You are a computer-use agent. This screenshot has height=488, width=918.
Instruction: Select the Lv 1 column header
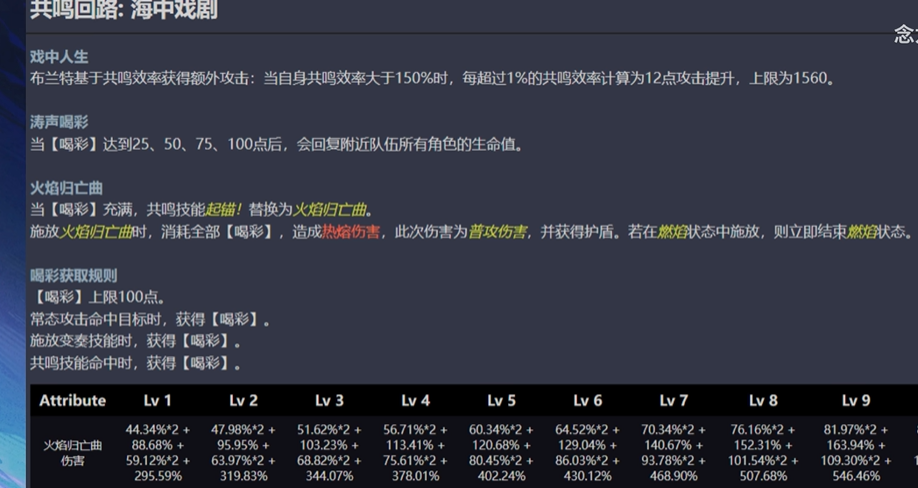pyautogui.click(x=158, y=400)
